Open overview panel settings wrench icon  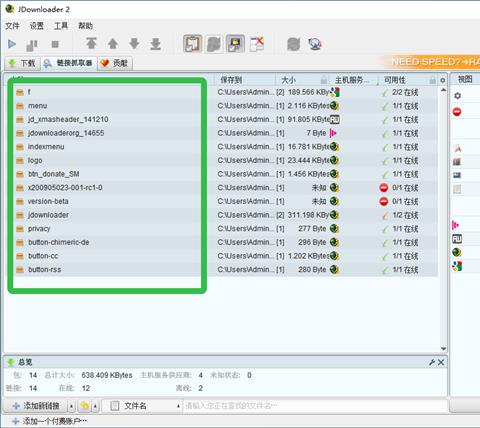click(x=432, y=362)
